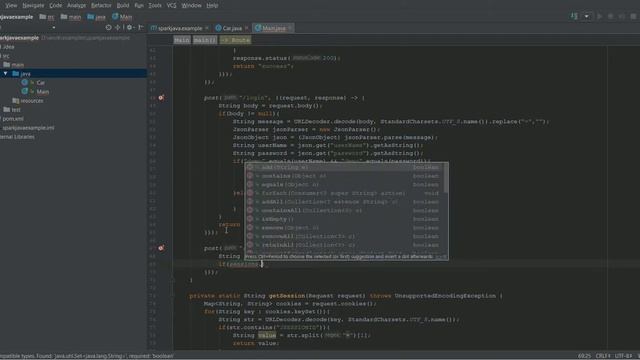The image size is (640, 360).
Task: Switch to the sparkjava.example editor tab
Action: tap(176, 28)
